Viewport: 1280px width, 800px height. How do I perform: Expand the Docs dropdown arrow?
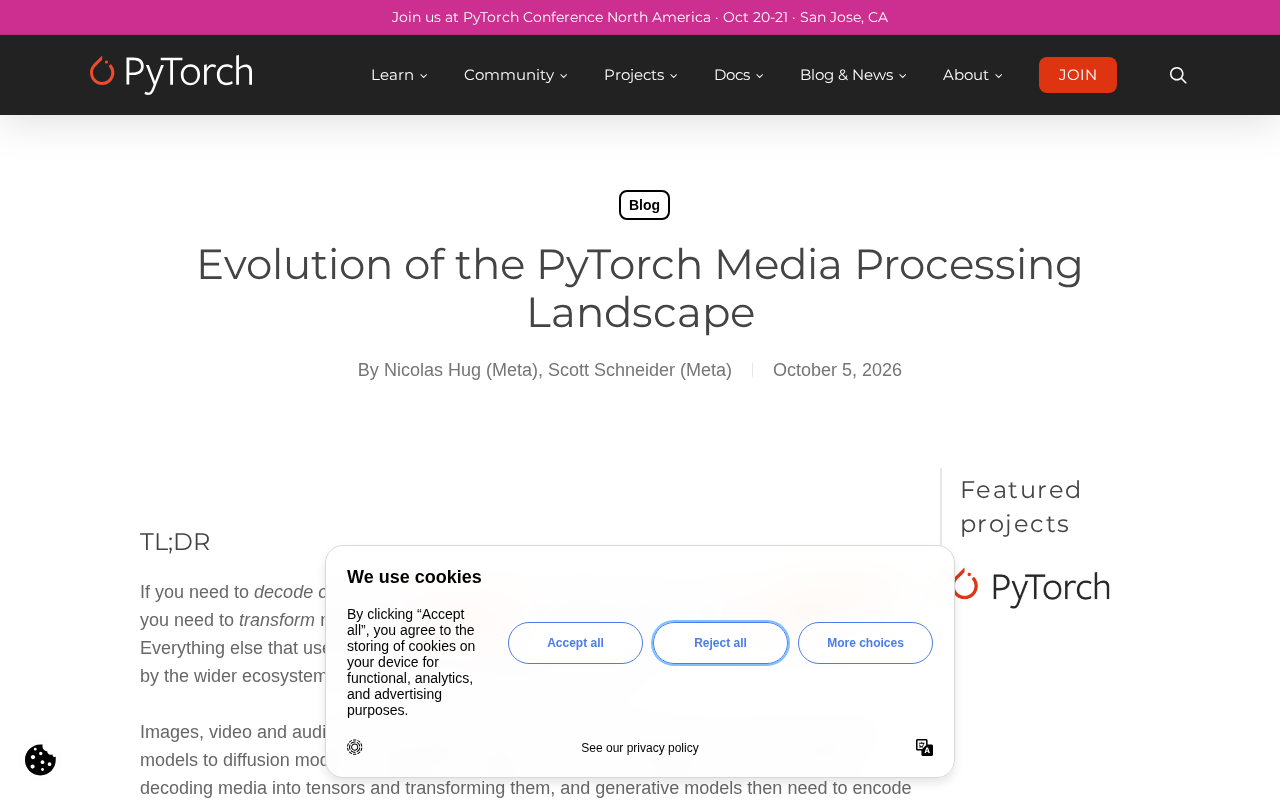pyautogui.click(x=759, y=76)
